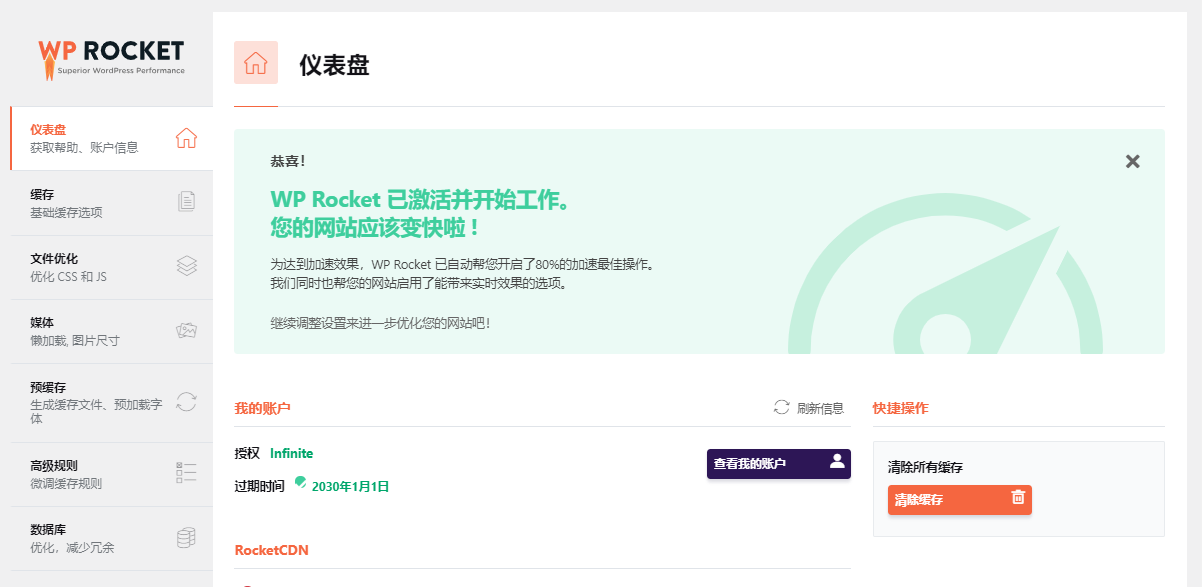Click the image icon beside 媒体
The height and width of the screenshot is (587, 1202).
coord(186,330)
